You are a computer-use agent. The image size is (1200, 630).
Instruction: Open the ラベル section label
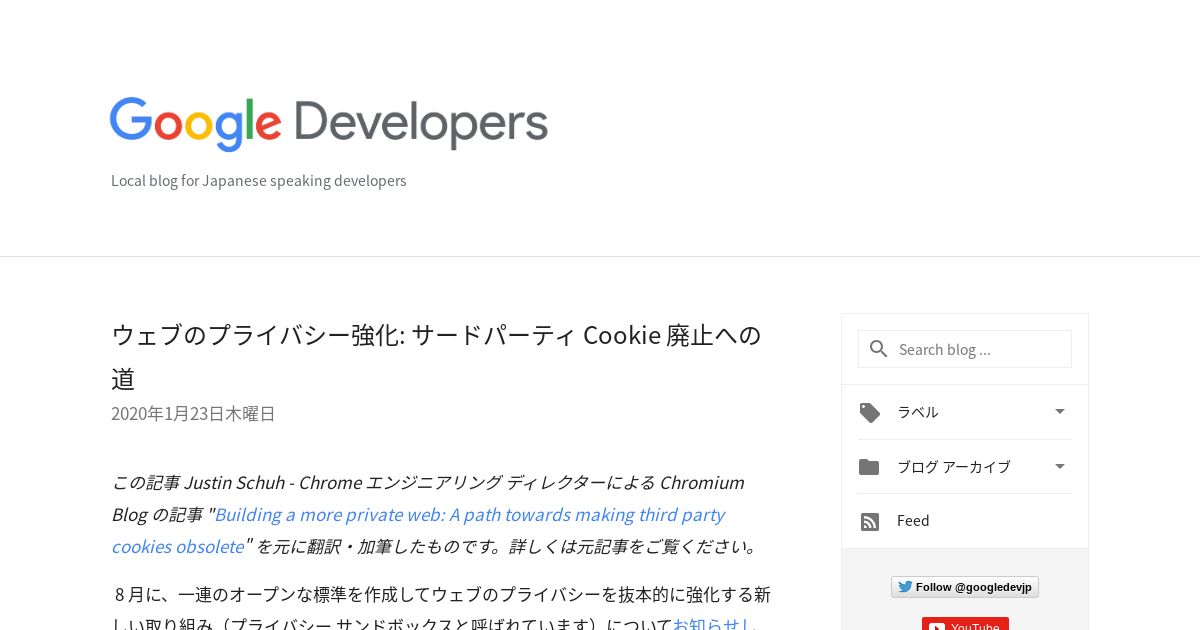pos(918,412)
